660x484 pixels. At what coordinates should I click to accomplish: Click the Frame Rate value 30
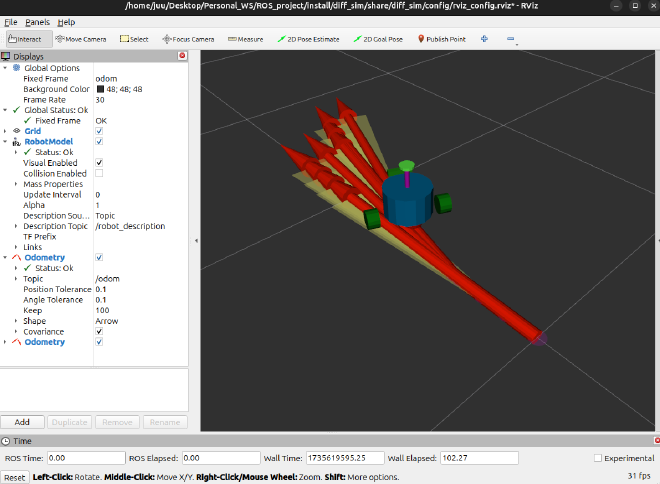click(100, 100)
